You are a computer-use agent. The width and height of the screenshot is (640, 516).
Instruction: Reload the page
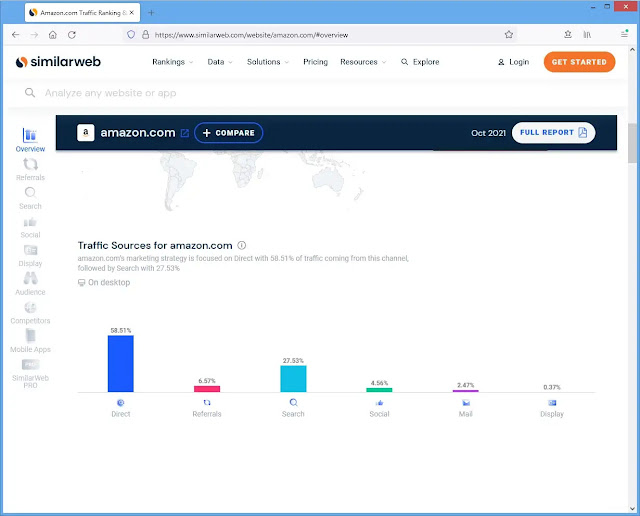72,35
